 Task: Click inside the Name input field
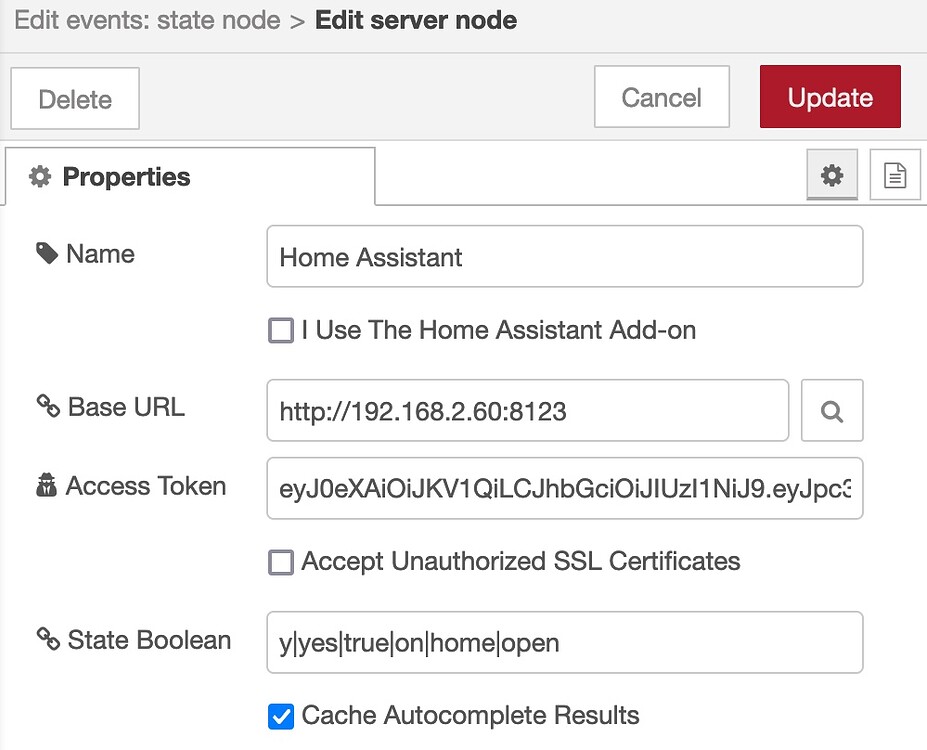[564, 256]
